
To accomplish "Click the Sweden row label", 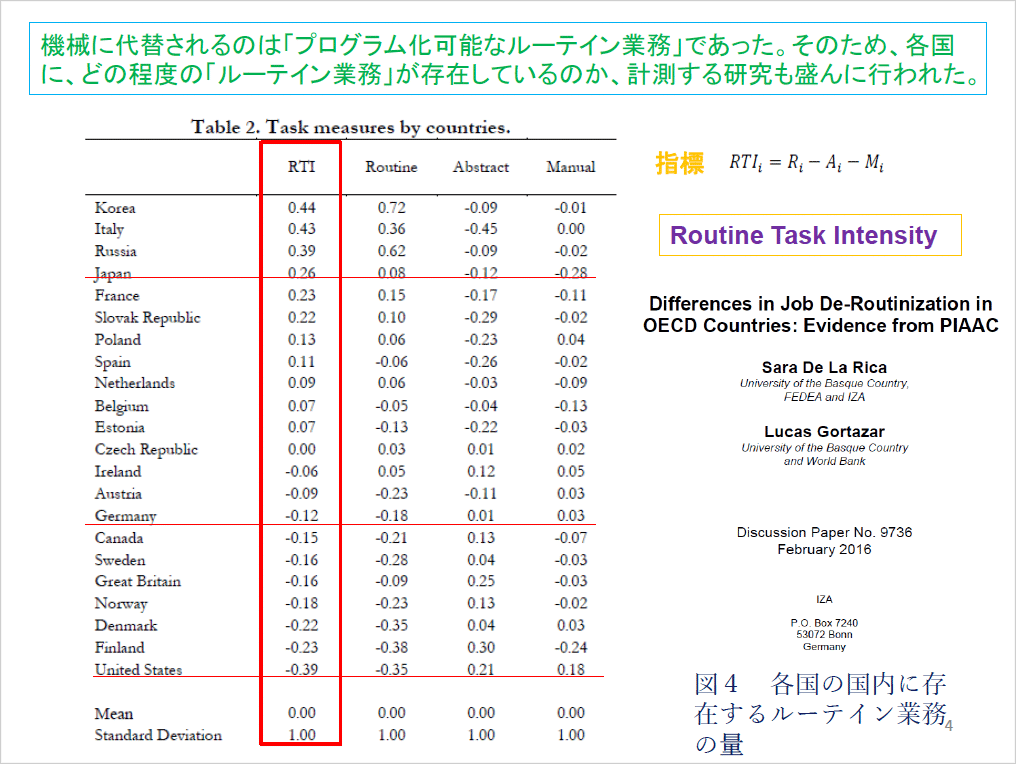I will tap(120, 560).
